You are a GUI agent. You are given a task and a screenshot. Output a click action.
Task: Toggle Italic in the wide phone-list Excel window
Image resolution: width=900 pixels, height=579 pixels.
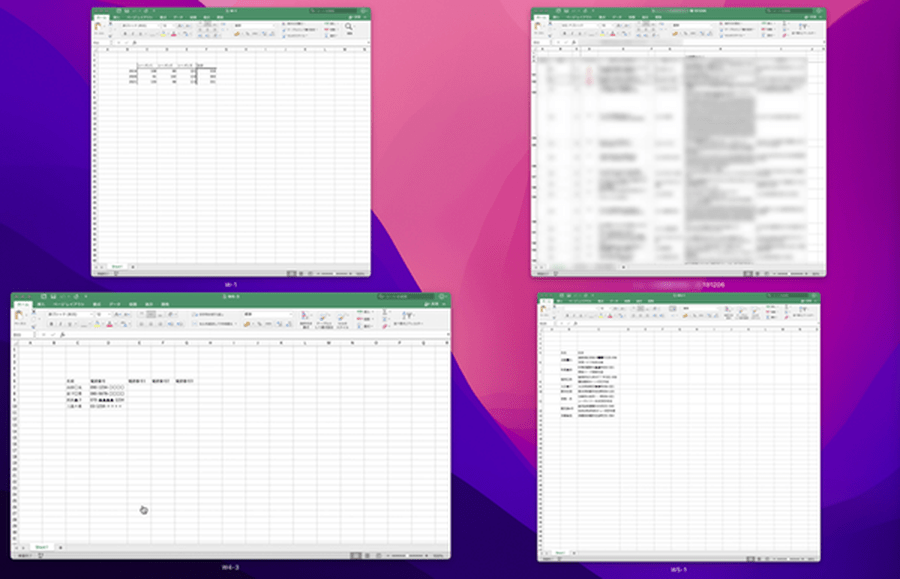point(60,324)
